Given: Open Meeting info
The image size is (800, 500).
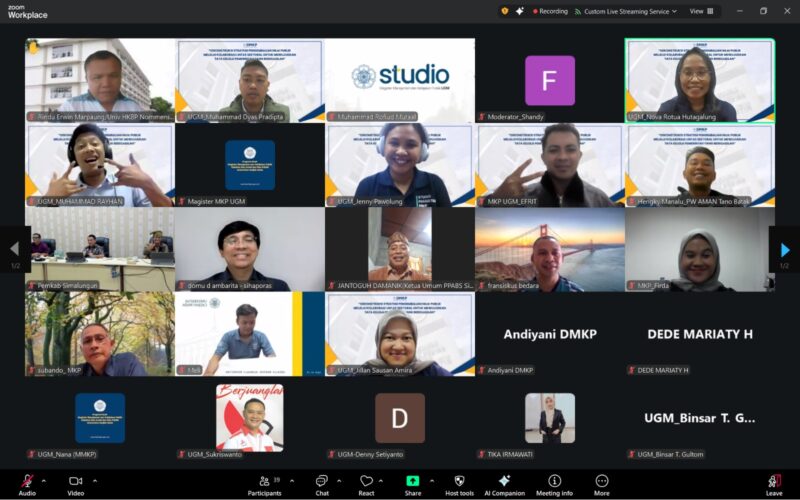Looking at the screenshot, I should (x=554, y=483).
